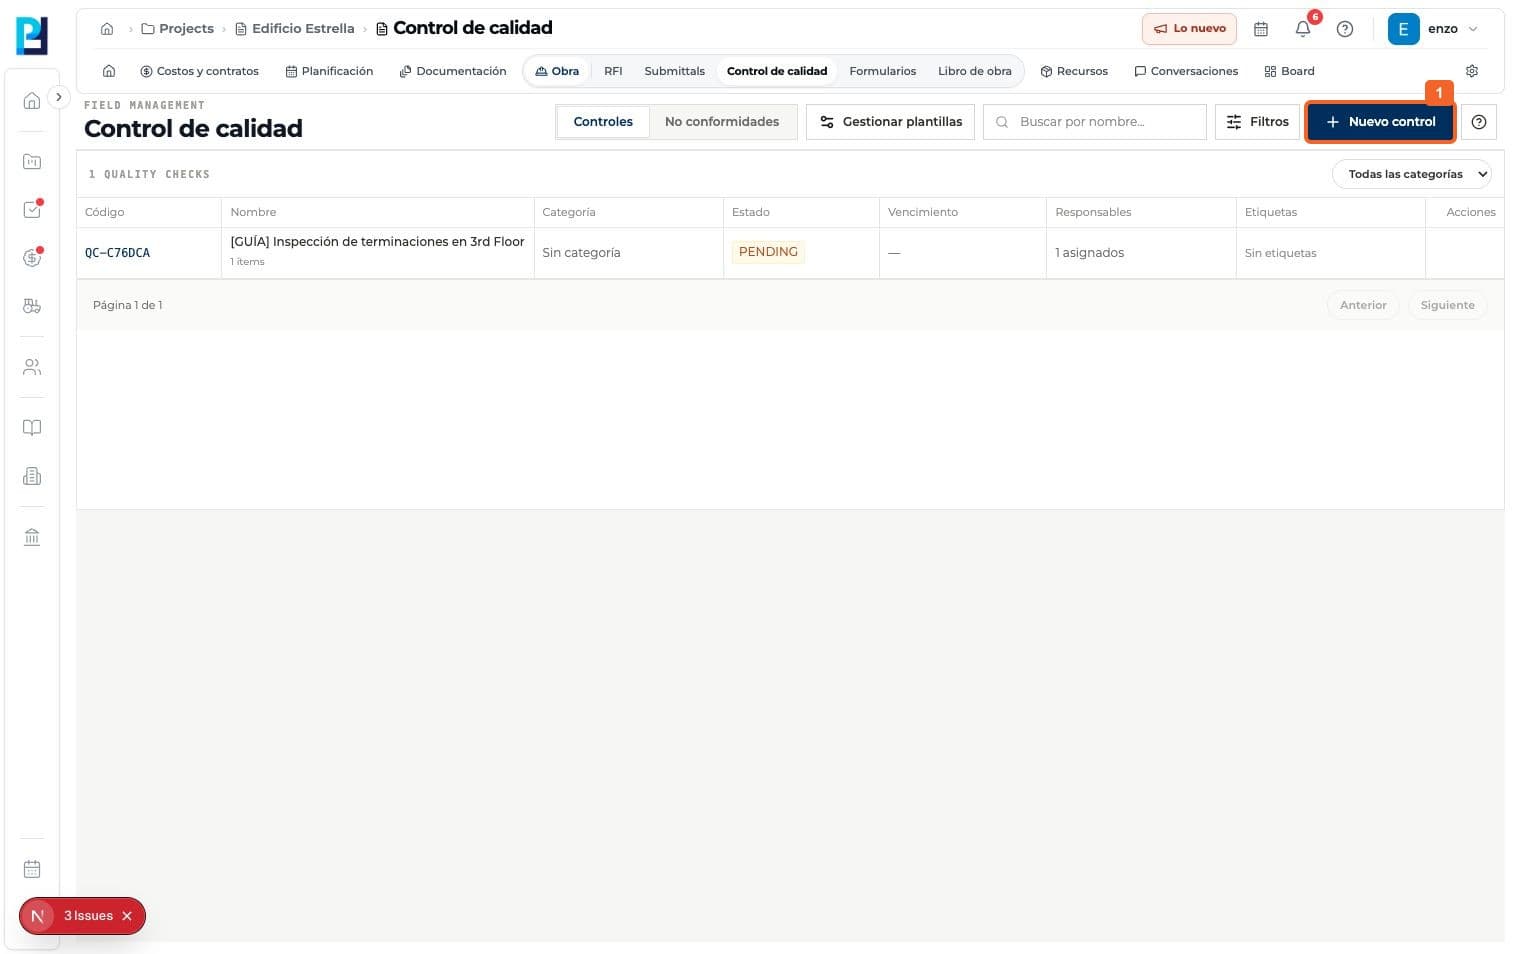The image size is (1517, 954).
Task: Click Gestionar plantillas button
Action: click(890, 122)
